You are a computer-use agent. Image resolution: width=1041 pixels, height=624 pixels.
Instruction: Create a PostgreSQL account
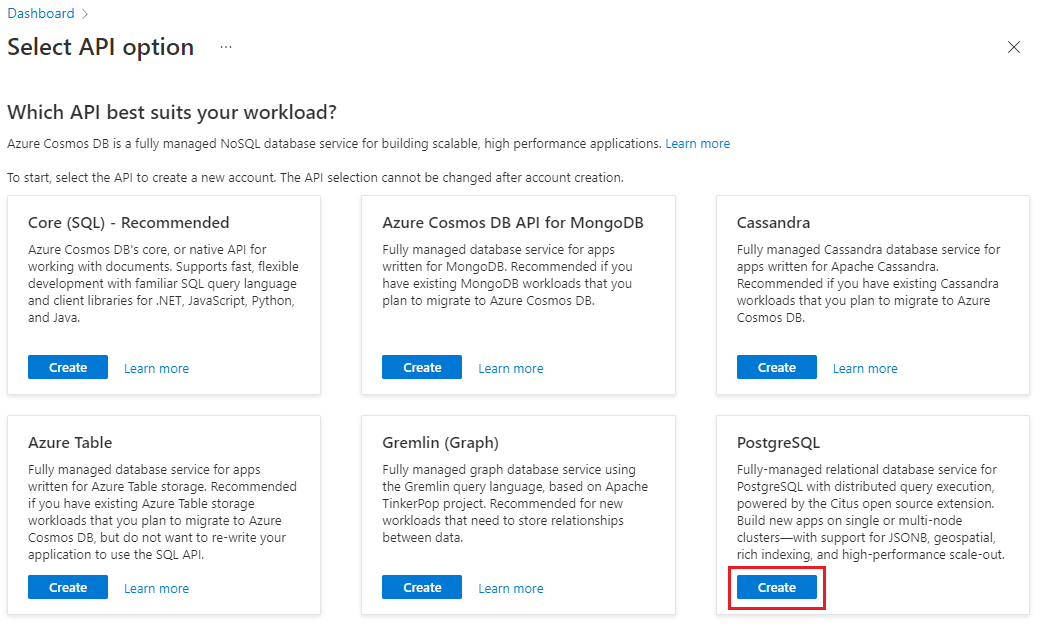pos(776,587)
